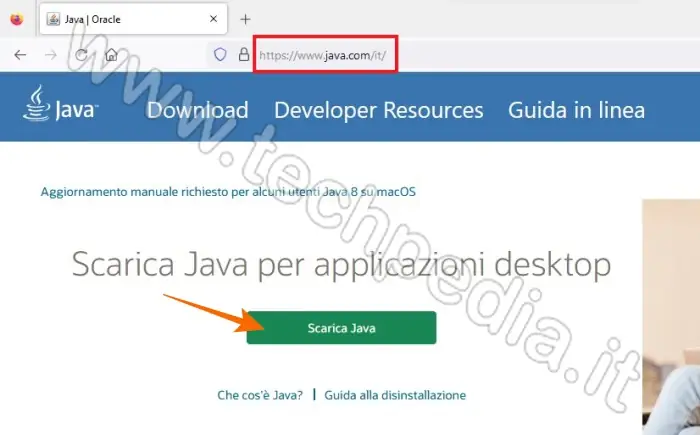Open the browser Home icon
This screenshot has height=435, width=700.
tap(111, 54)
